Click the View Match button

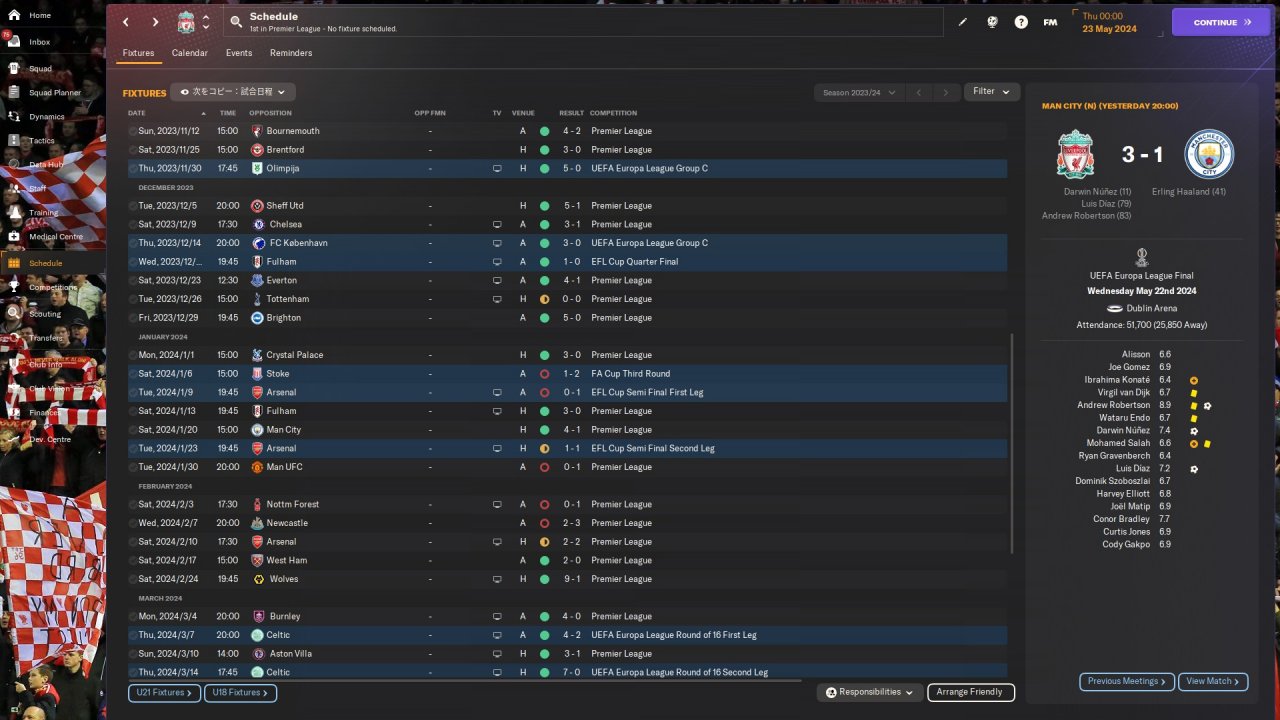(x=1213, y=681)
